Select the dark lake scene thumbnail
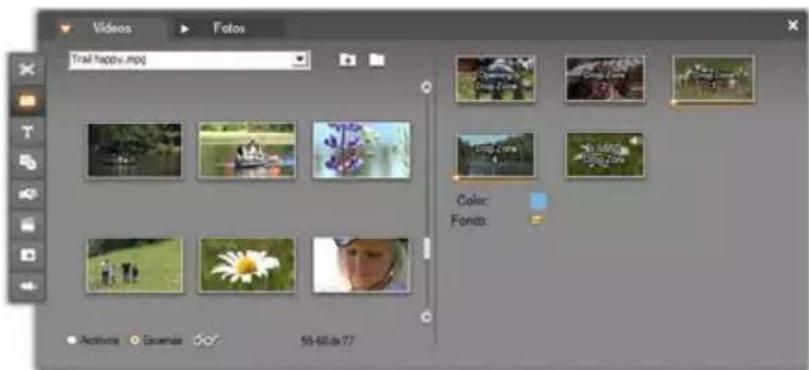Viewport: 809px width, 370px height. (x=135, y=150)
